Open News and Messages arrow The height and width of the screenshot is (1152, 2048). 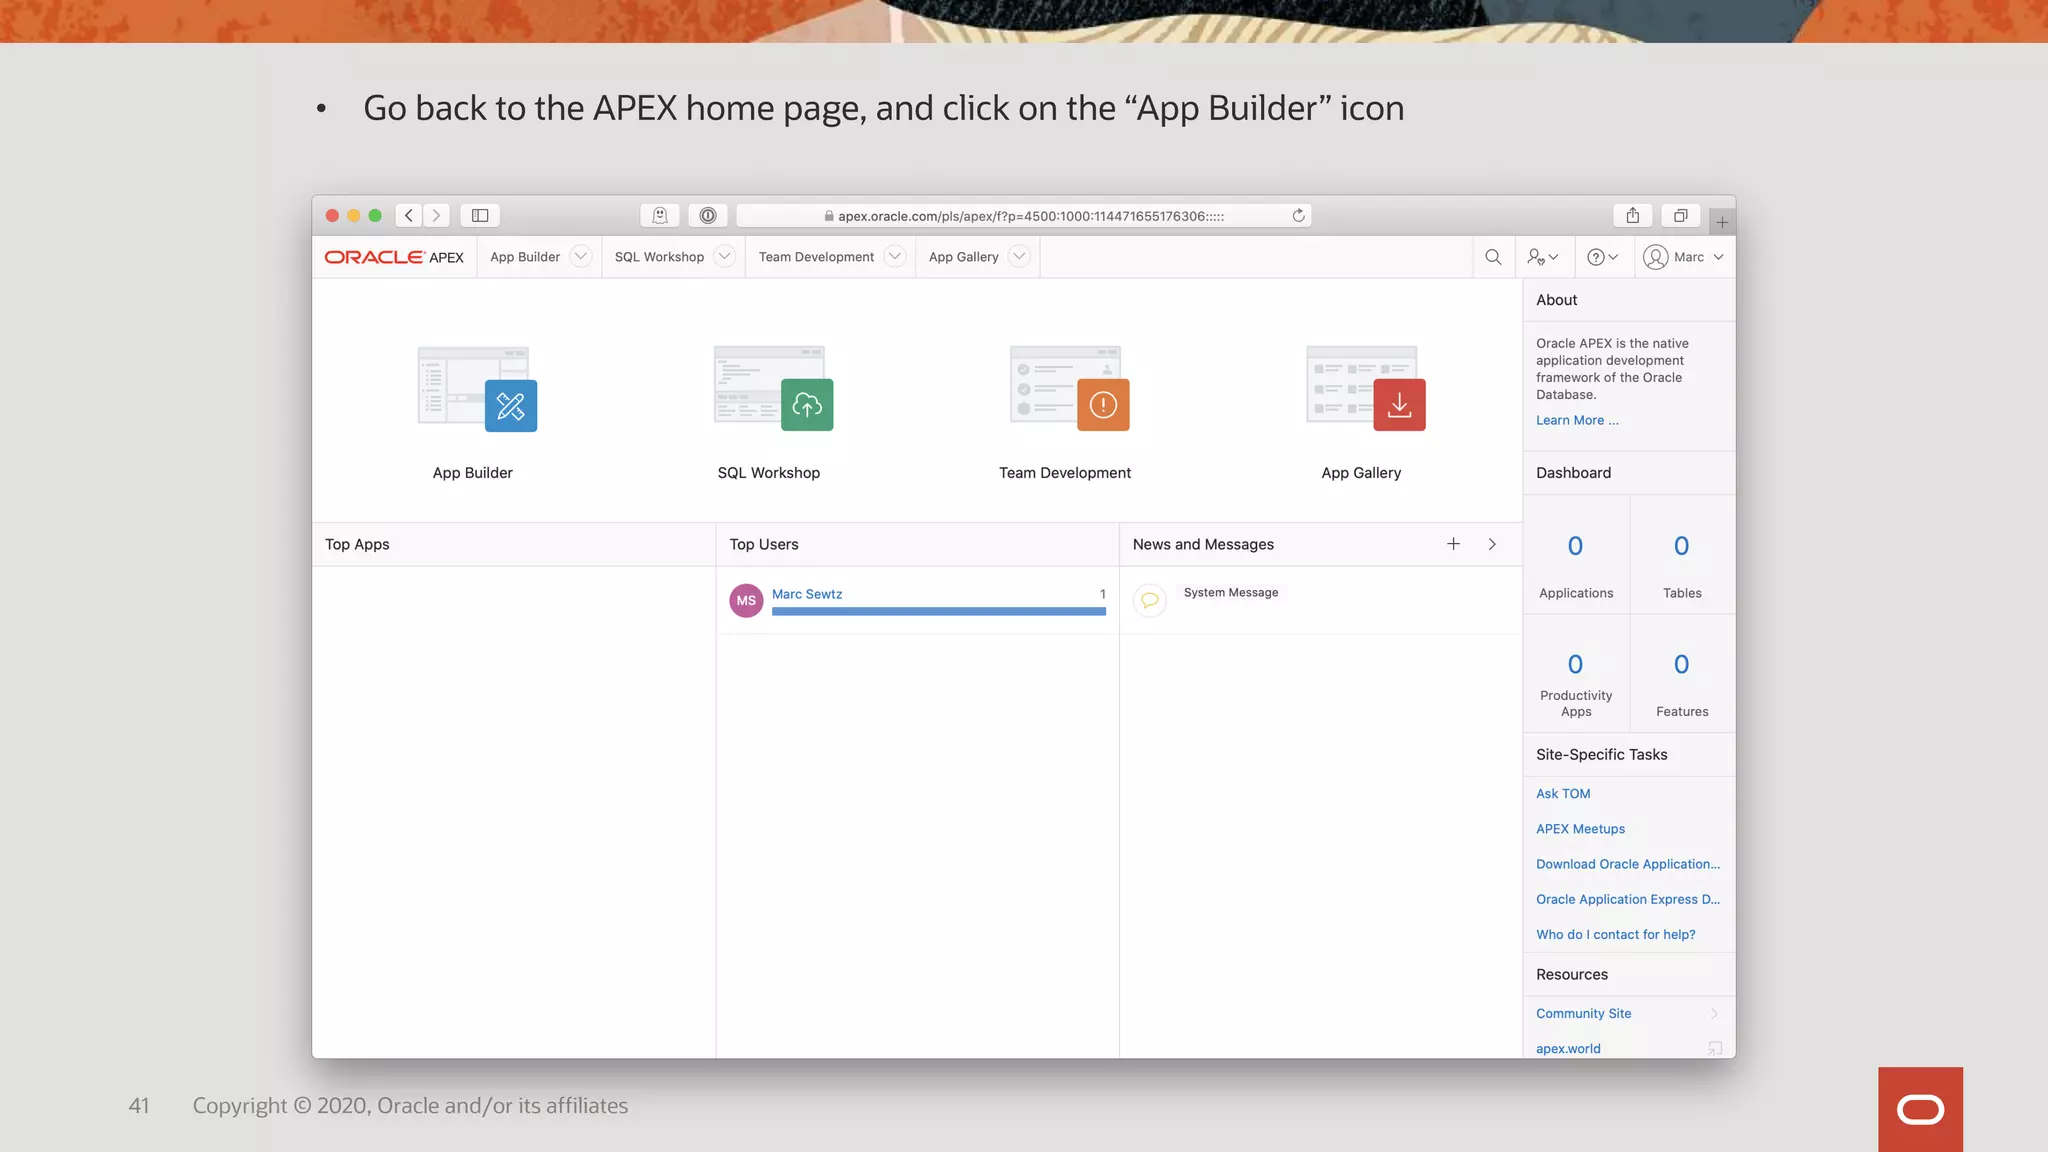click(1492, 544)
